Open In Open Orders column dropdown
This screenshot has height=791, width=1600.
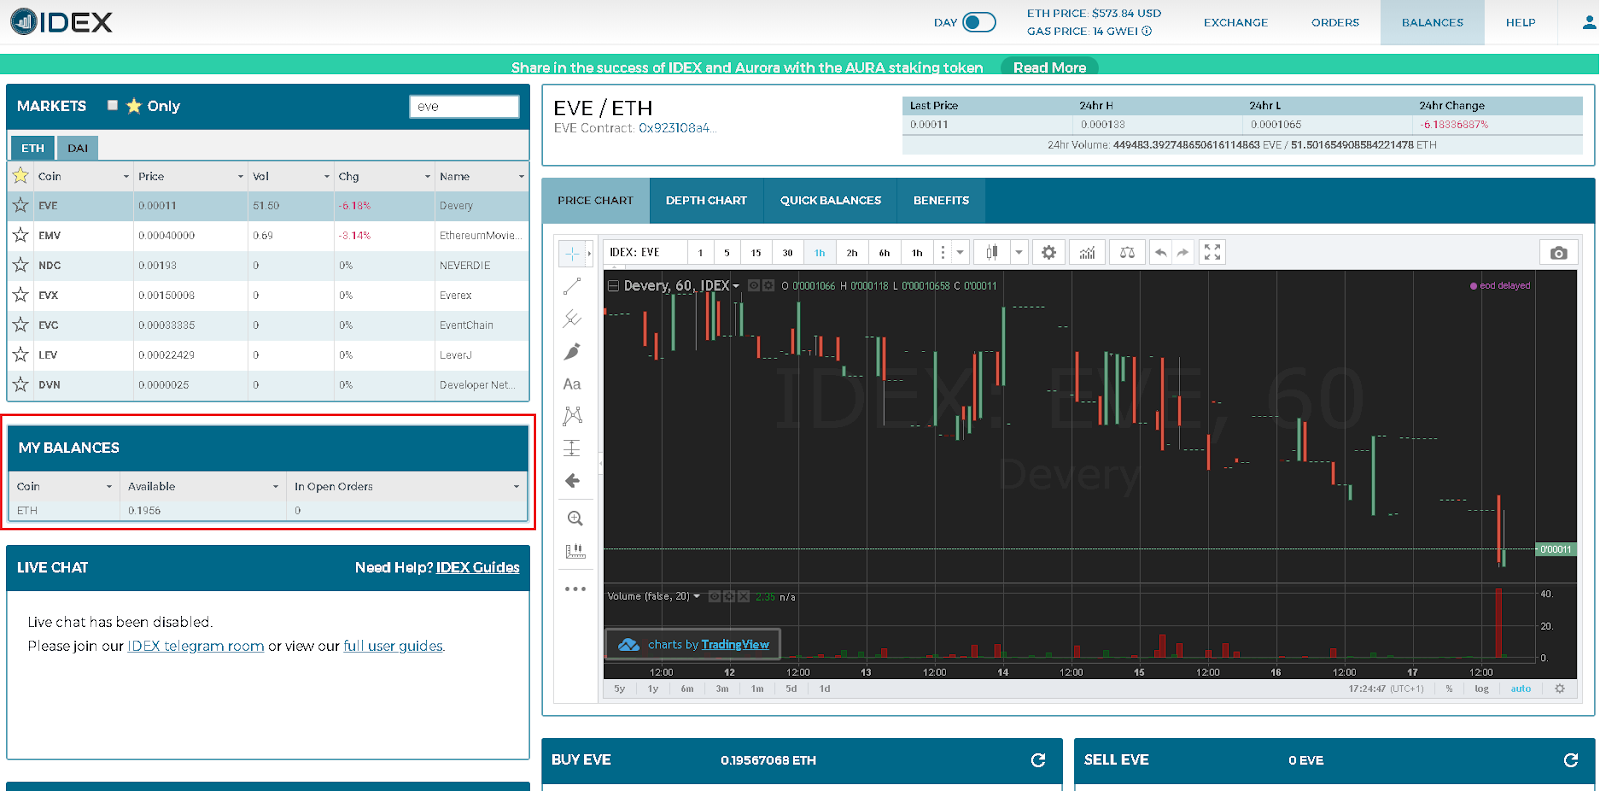click(x=516, y=487)
